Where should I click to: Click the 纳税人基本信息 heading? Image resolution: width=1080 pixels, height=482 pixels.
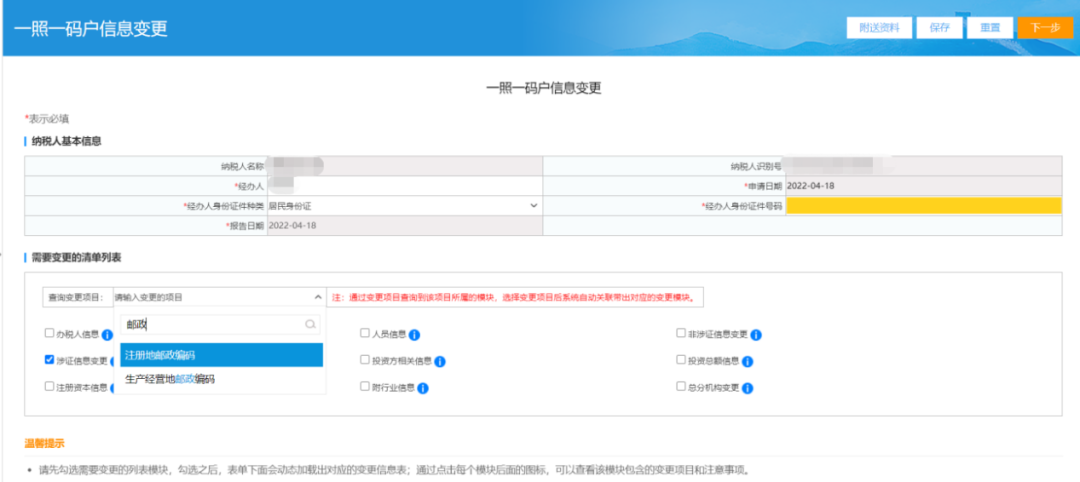pyautogui.click(x=66, y=141)
